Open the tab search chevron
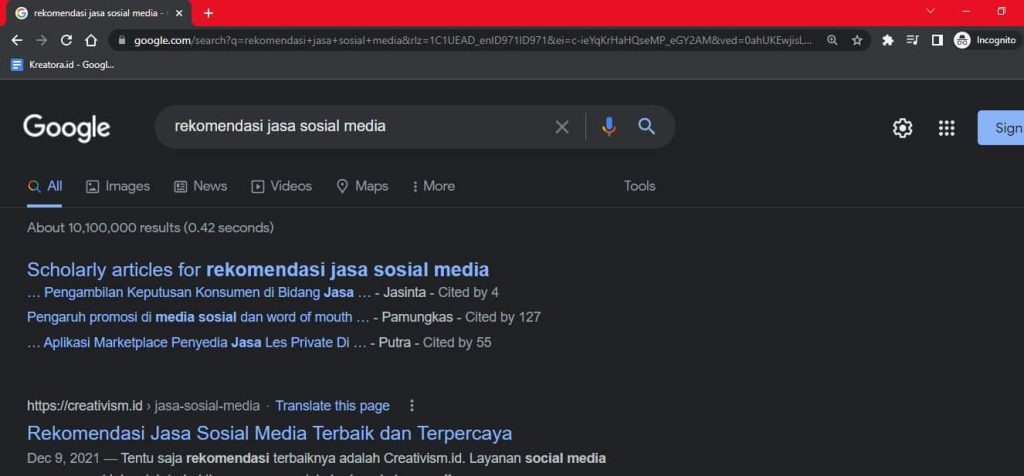 pos(931,11)
